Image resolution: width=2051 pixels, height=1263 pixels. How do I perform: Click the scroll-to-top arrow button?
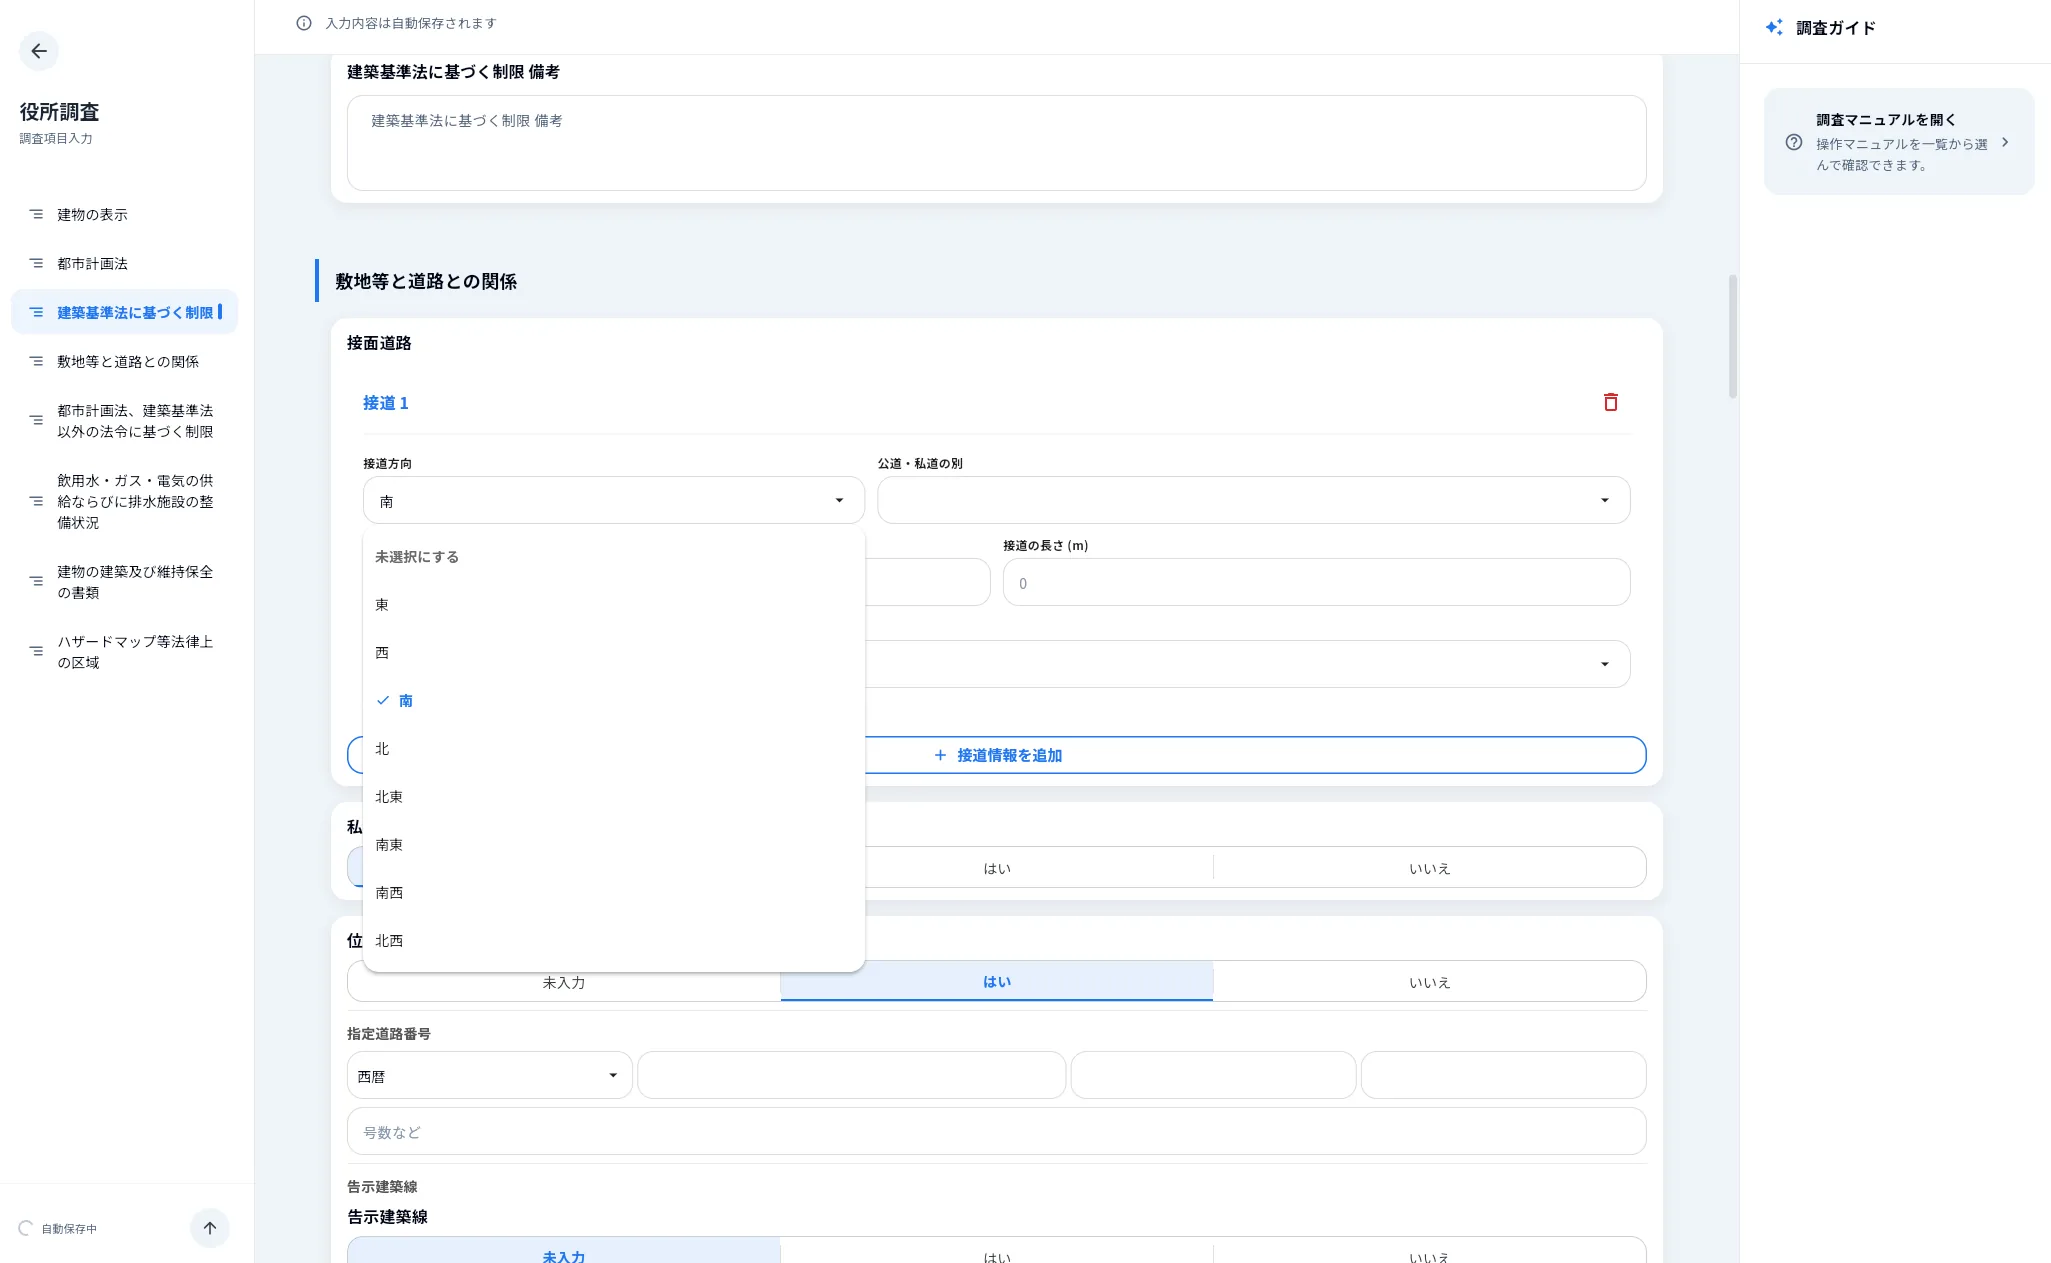[209, 1227]
